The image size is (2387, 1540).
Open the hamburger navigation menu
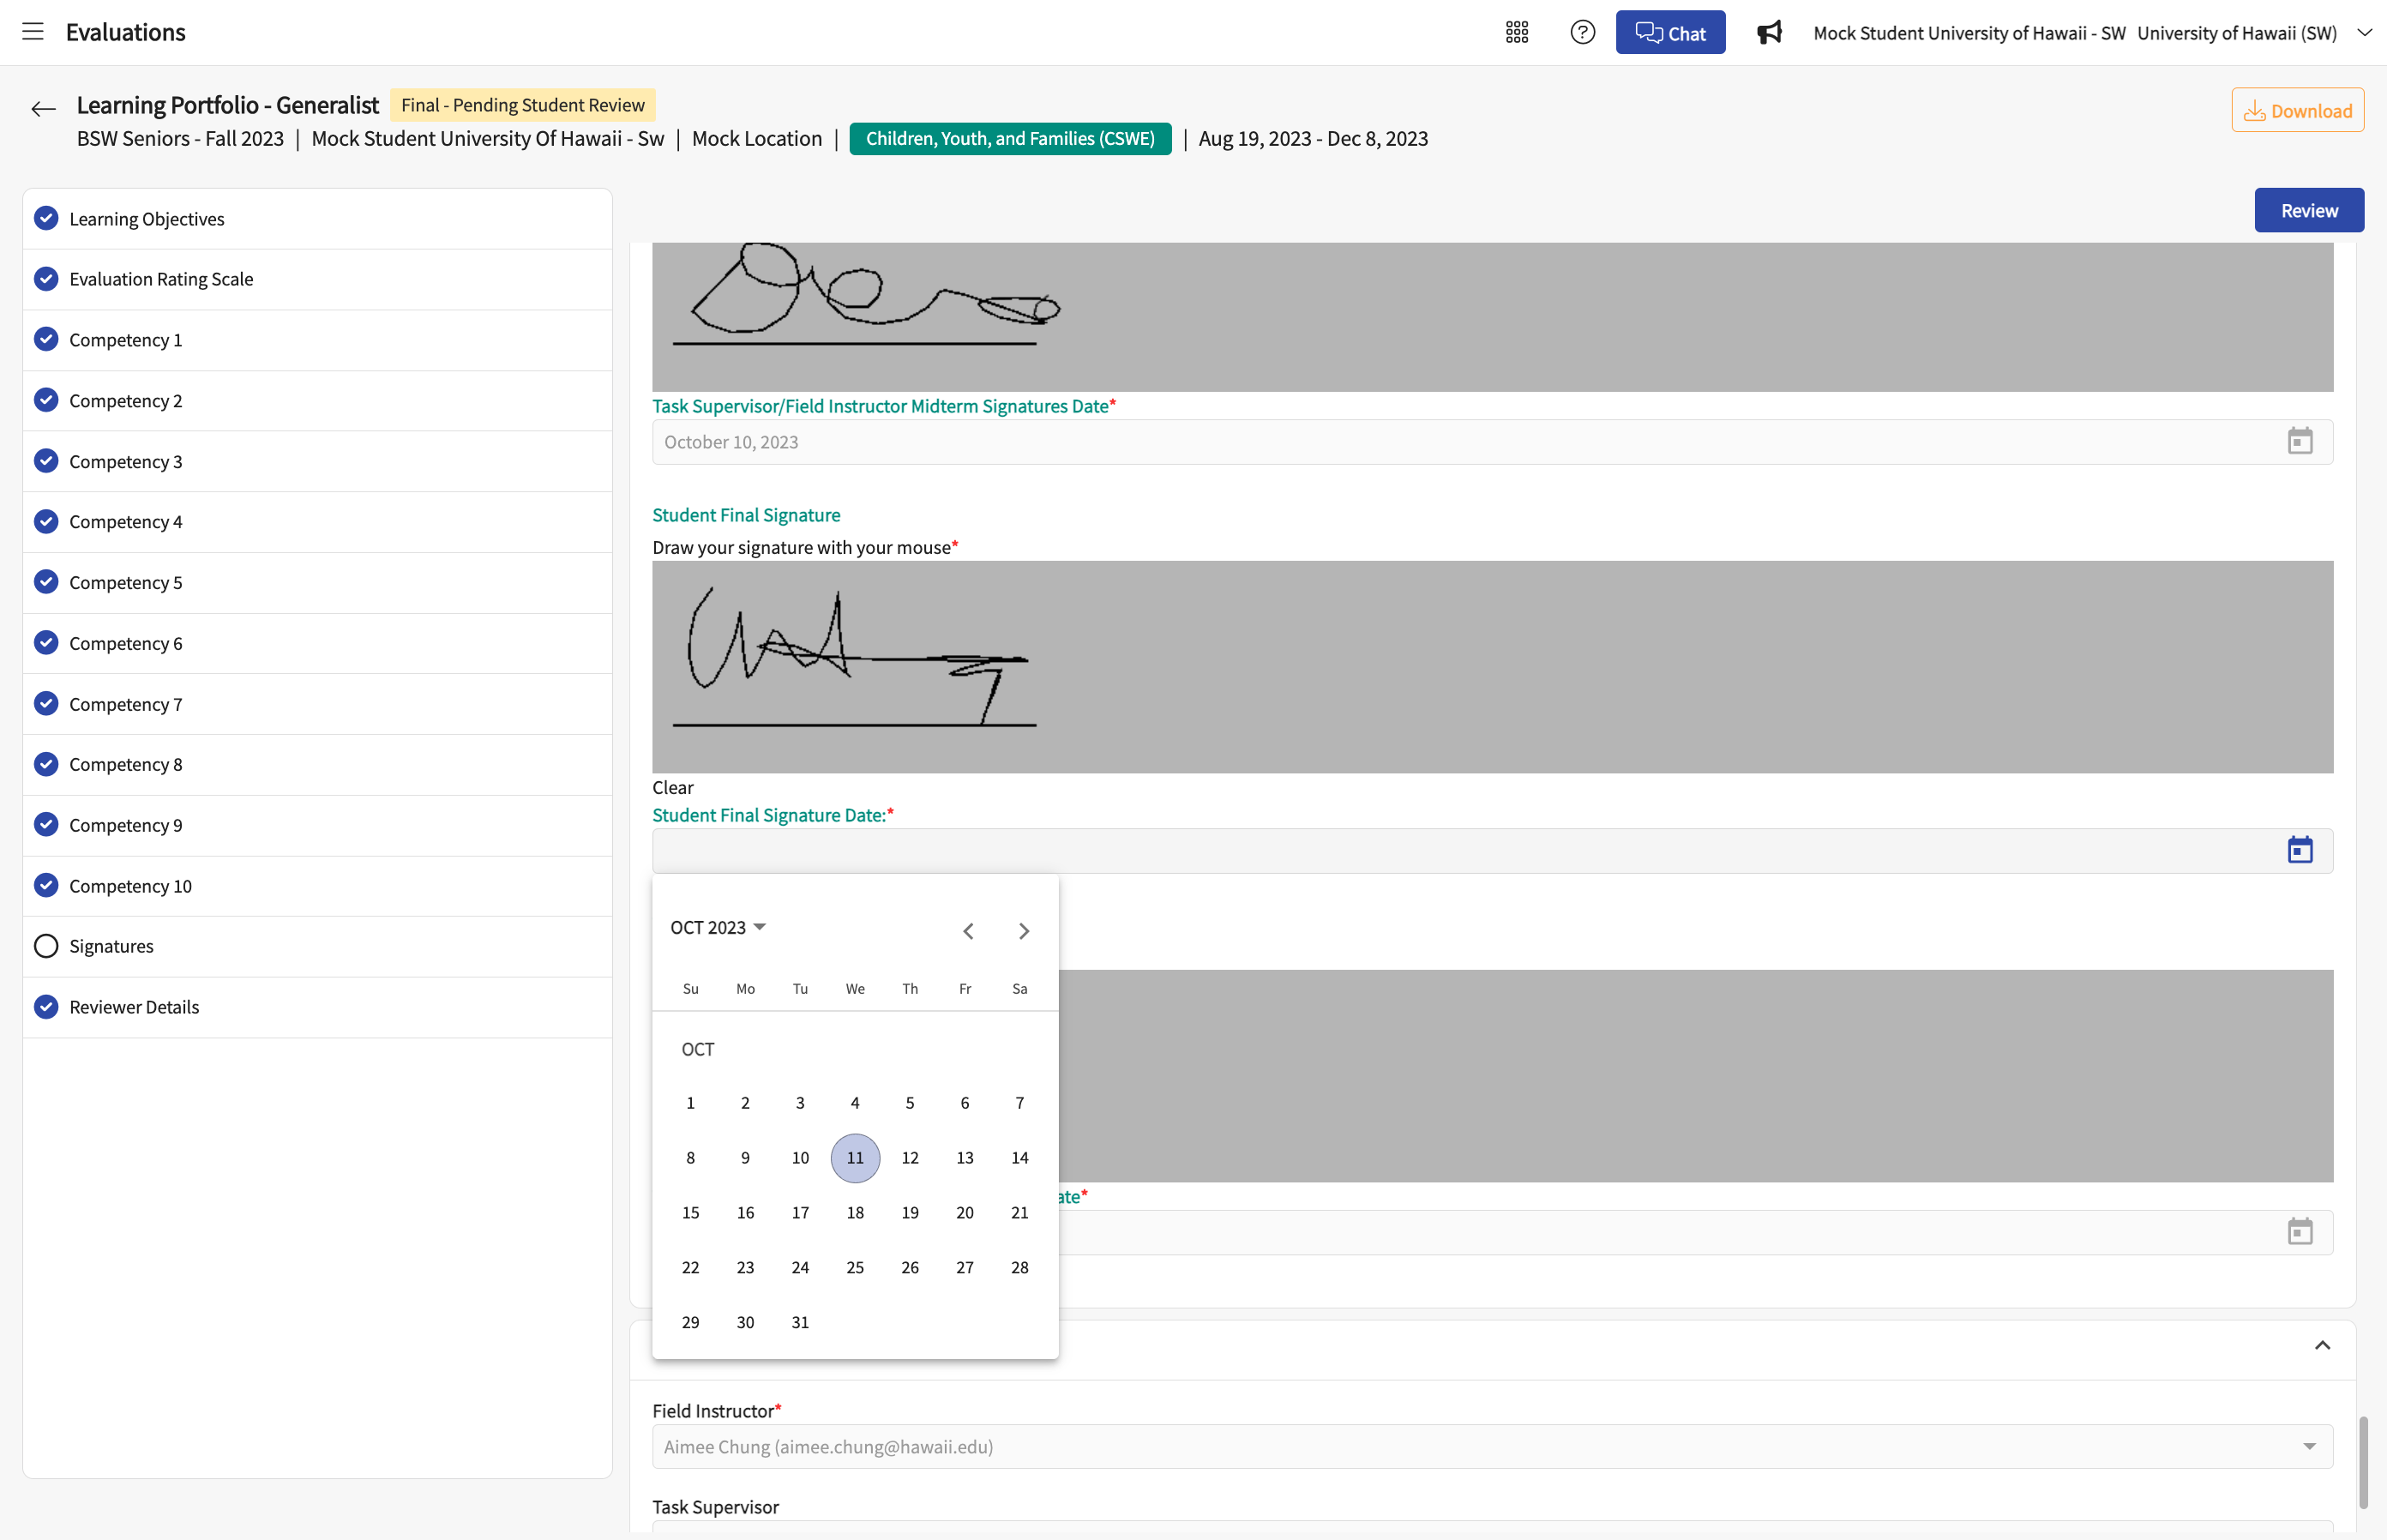33,32
